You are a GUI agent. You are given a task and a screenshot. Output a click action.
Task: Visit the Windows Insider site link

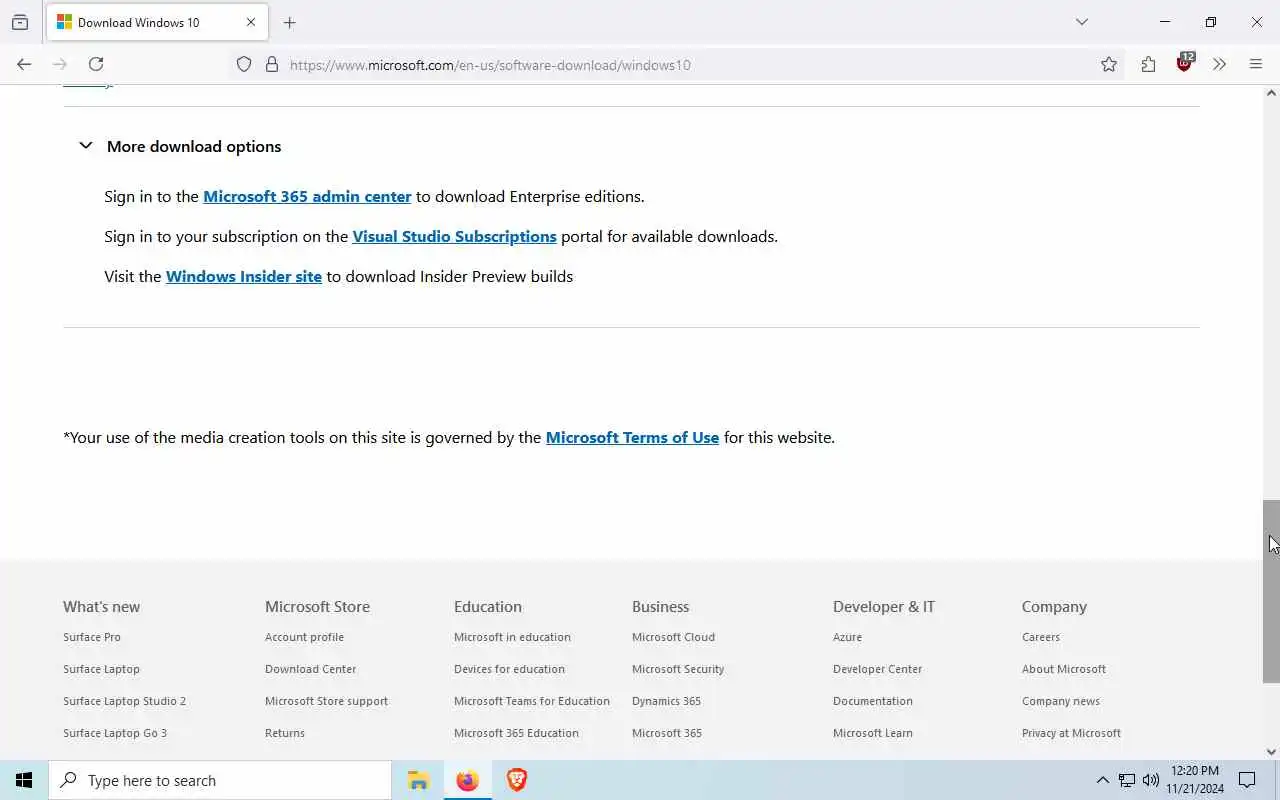tap(244, 276)
